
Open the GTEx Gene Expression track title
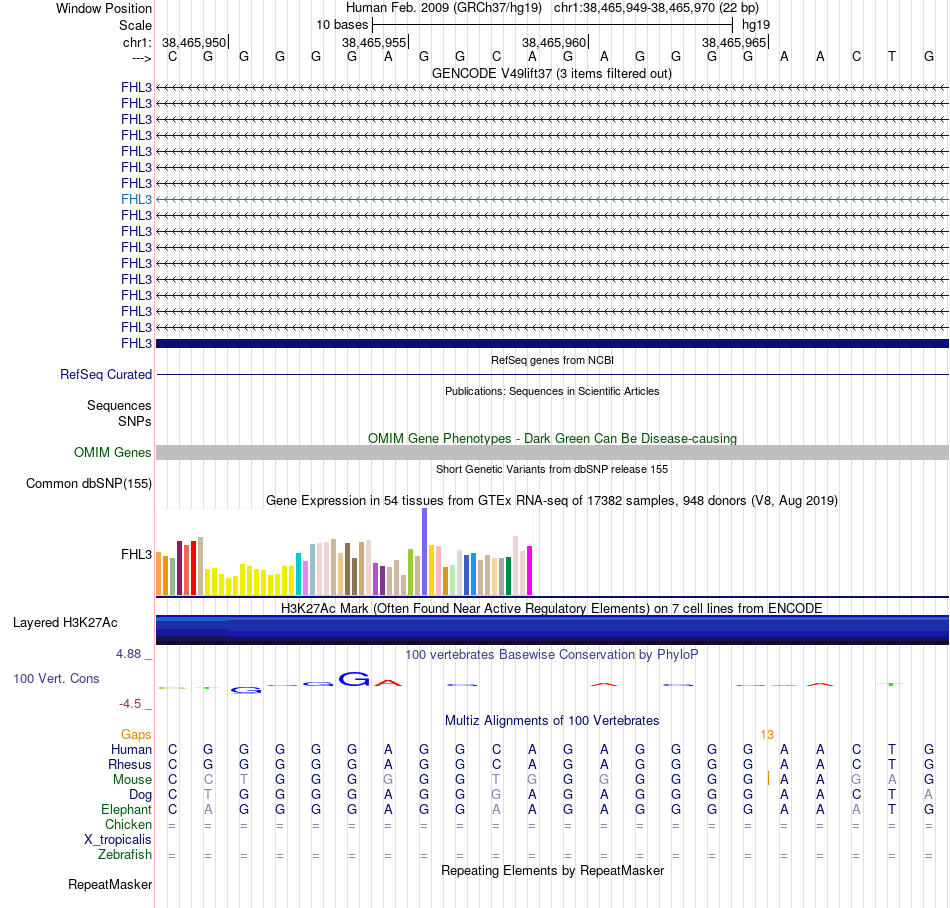pyautogui.click(x=552, y=500)
